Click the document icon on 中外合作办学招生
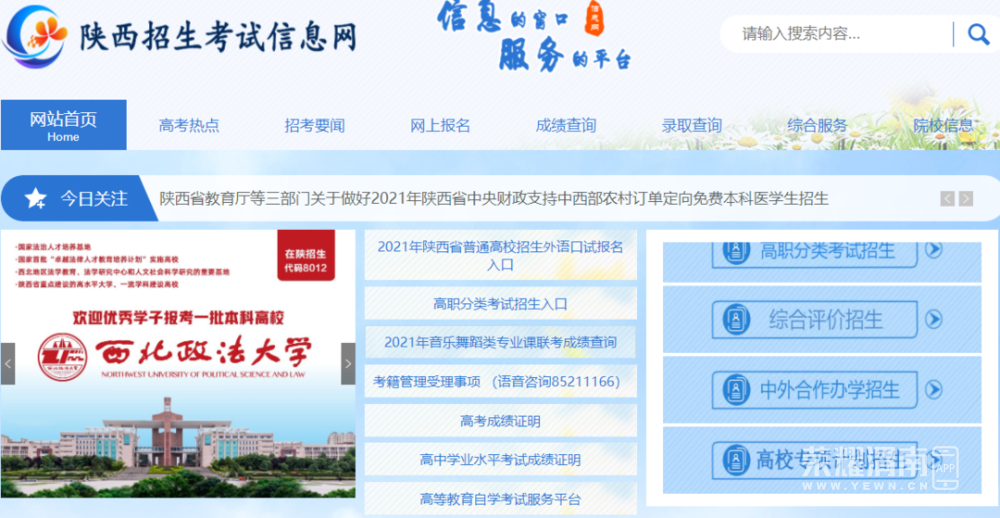The width and height of the screenshot is (1000, 518). [735, 389]
